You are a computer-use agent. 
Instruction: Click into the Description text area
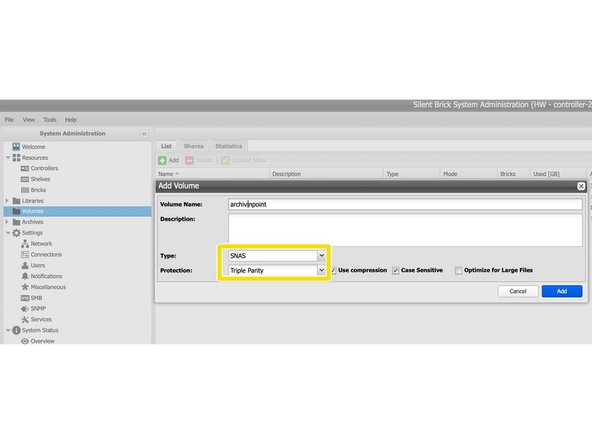click(405, 230)
